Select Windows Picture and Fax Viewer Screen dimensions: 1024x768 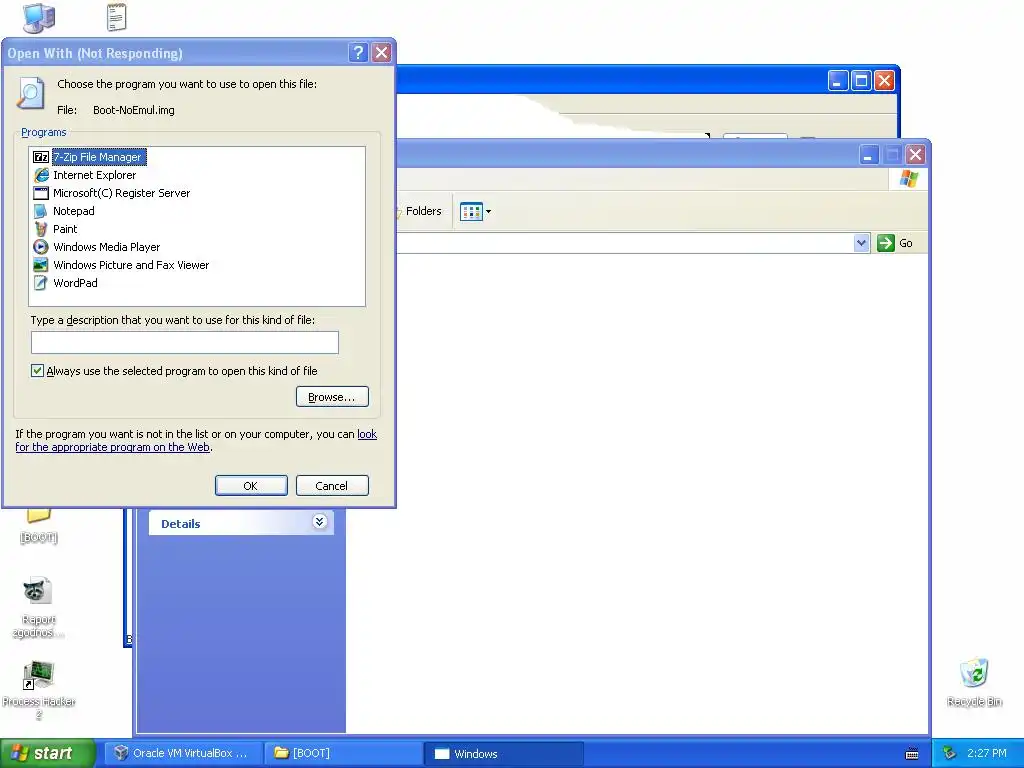[x=131, y=264]
